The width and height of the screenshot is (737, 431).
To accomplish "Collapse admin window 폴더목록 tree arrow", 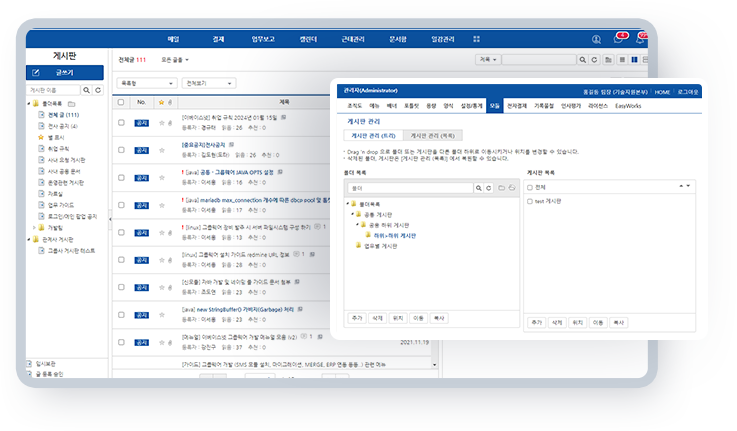I will click(348, 204).
